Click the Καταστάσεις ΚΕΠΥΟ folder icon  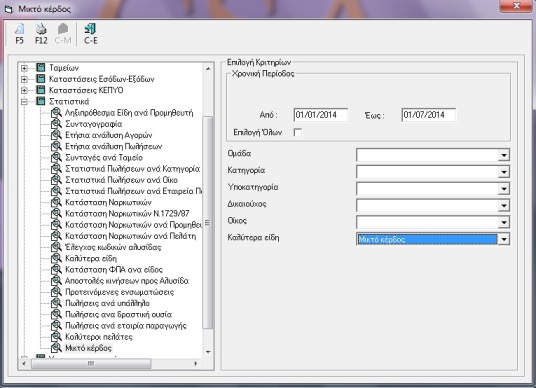[x=40, y=90]
